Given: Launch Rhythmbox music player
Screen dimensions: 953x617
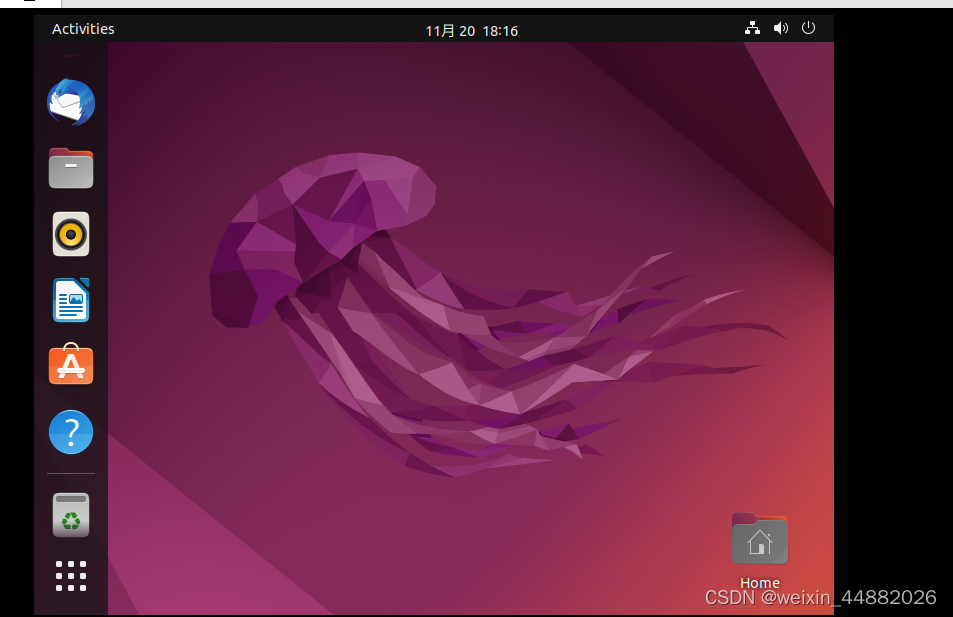Looking at the screenshot, I should coord(70,234).
